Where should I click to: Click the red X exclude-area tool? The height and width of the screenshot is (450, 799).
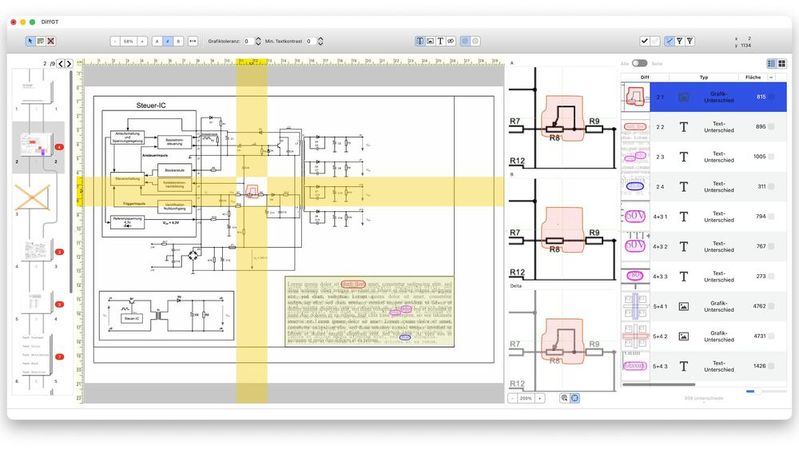pos(51,41)
